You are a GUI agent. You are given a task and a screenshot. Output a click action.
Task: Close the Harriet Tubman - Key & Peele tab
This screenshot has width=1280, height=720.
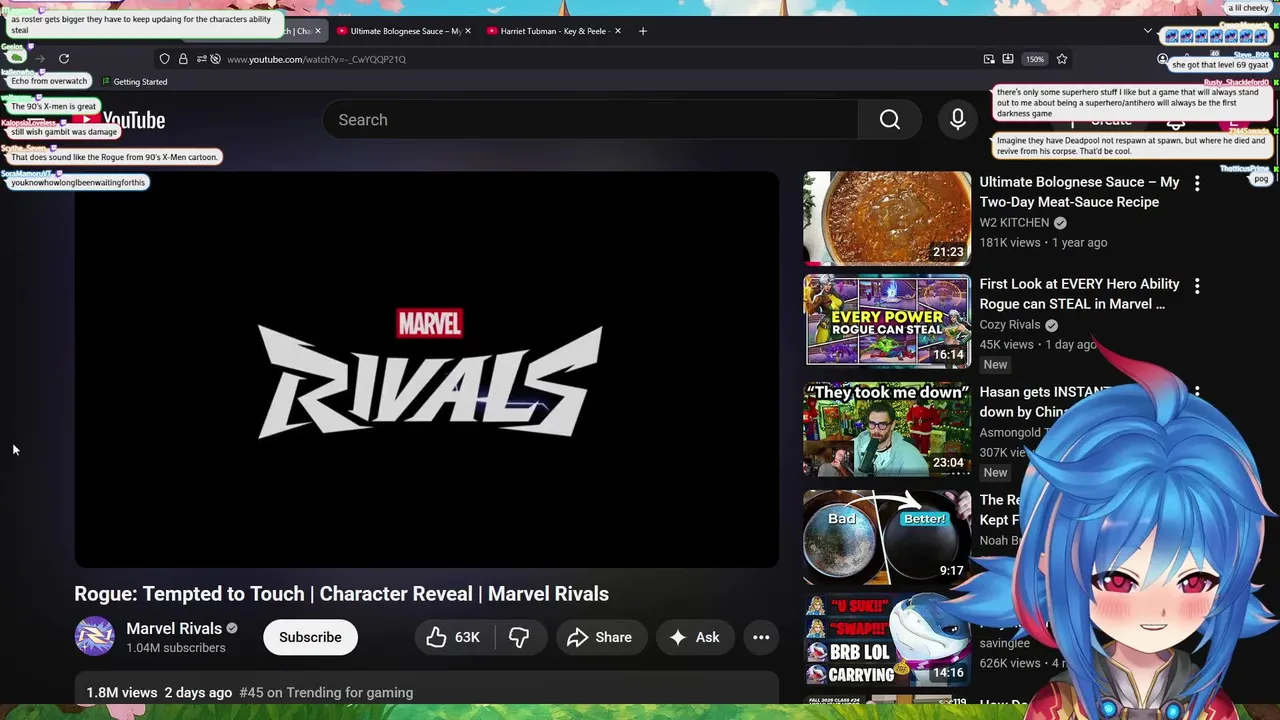tap(618, 31)
